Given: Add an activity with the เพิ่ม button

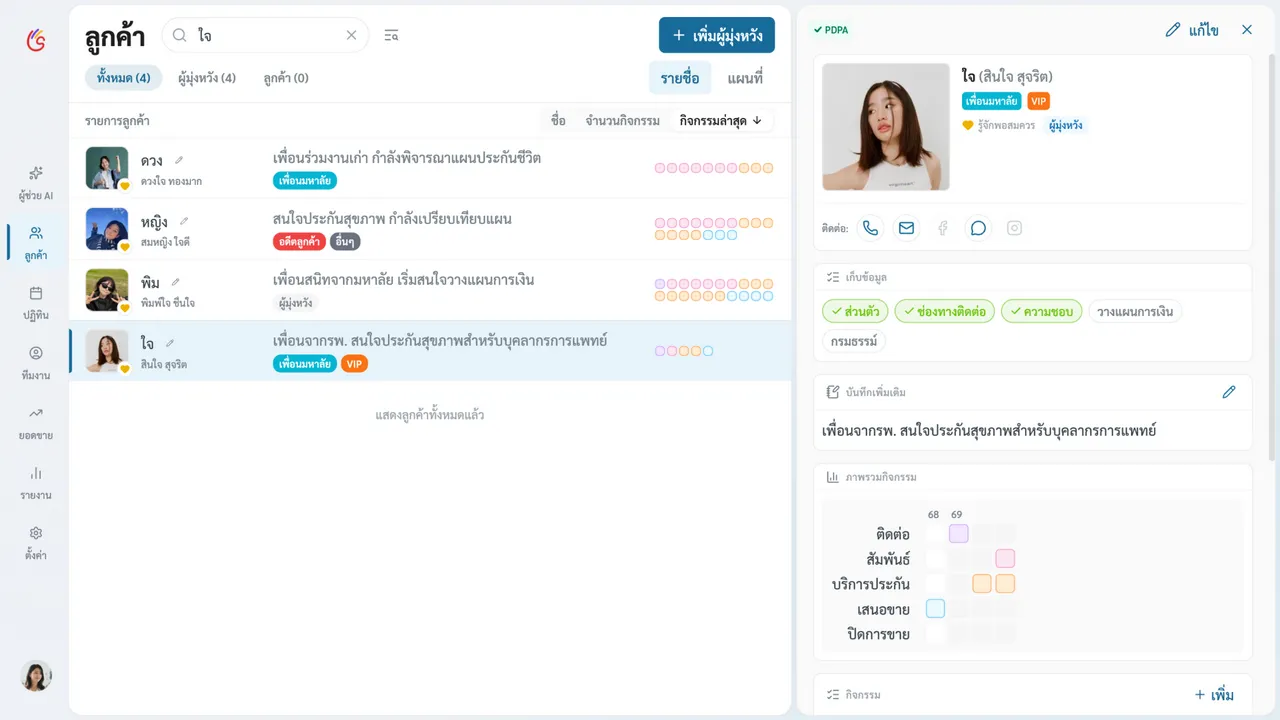Looking at the screenshot, I should click(x=1214, y=695).
